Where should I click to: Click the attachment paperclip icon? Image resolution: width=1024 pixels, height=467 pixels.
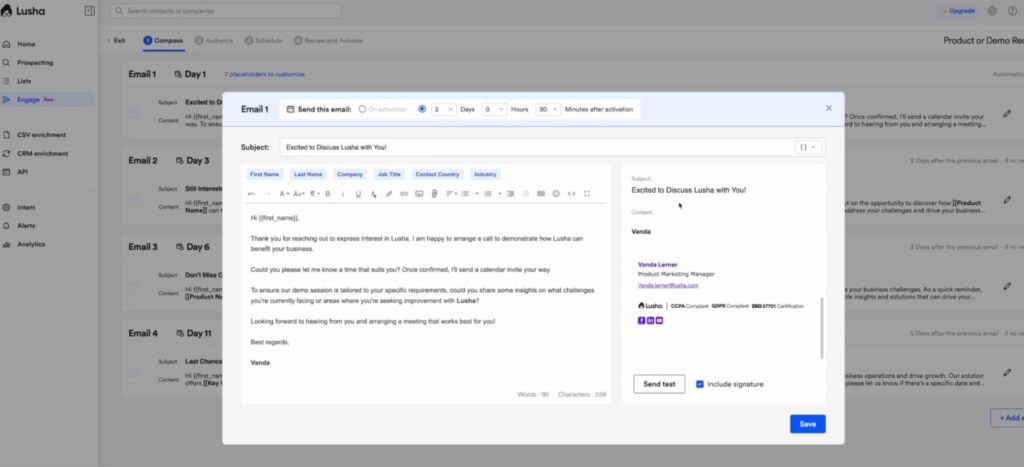435,193
